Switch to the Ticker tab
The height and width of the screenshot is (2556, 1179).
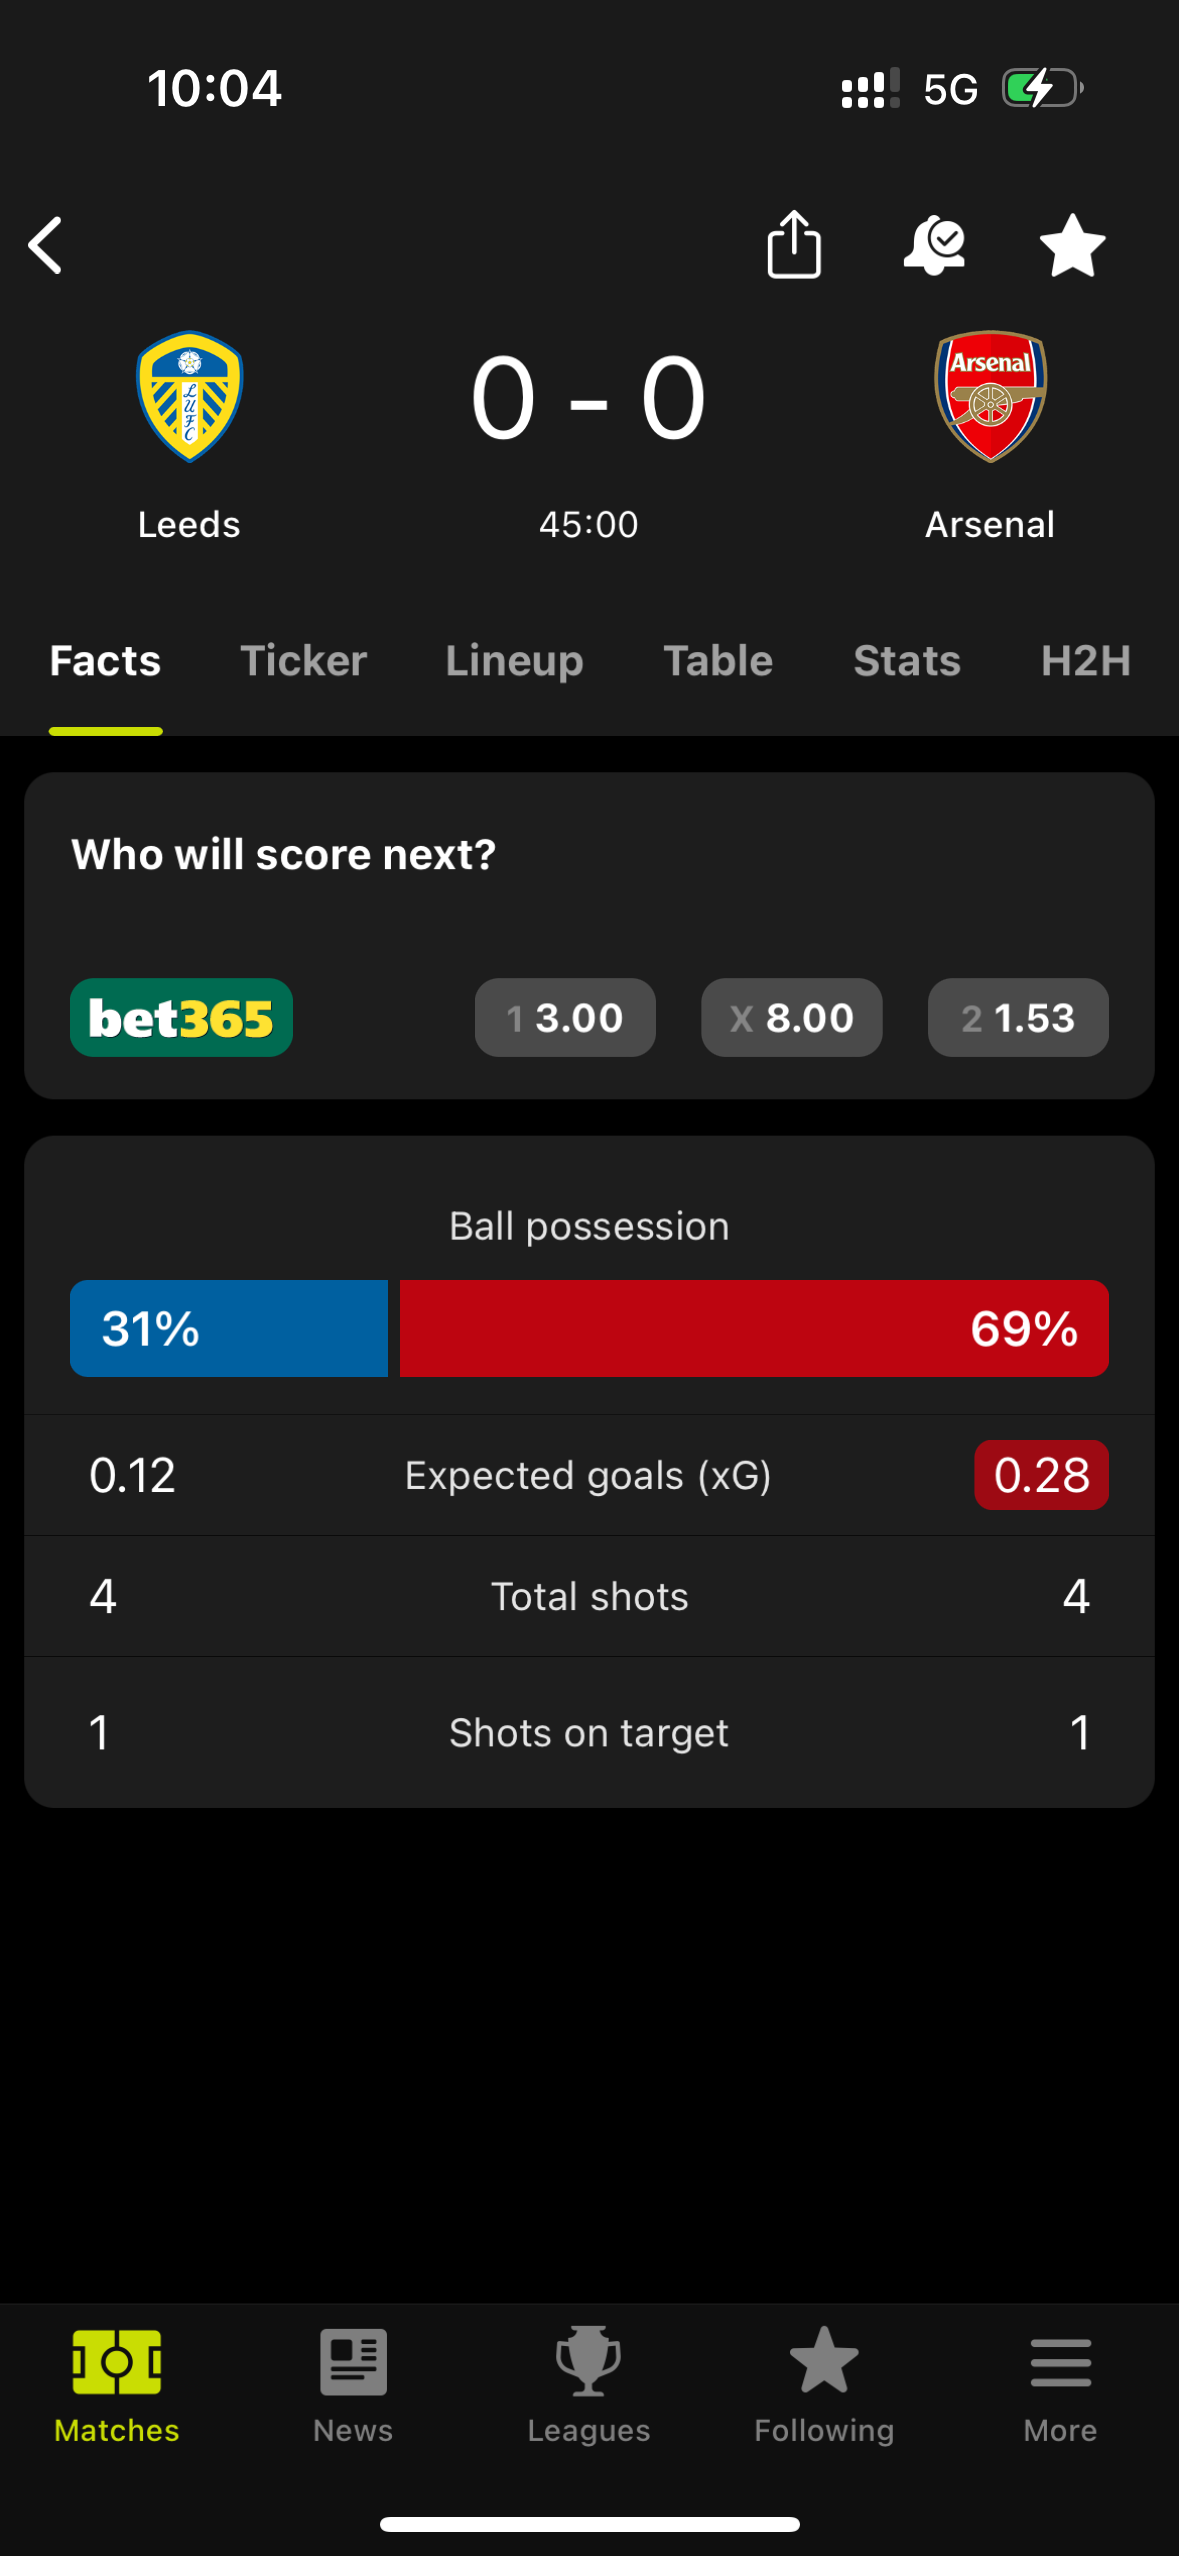click(303, 661)
